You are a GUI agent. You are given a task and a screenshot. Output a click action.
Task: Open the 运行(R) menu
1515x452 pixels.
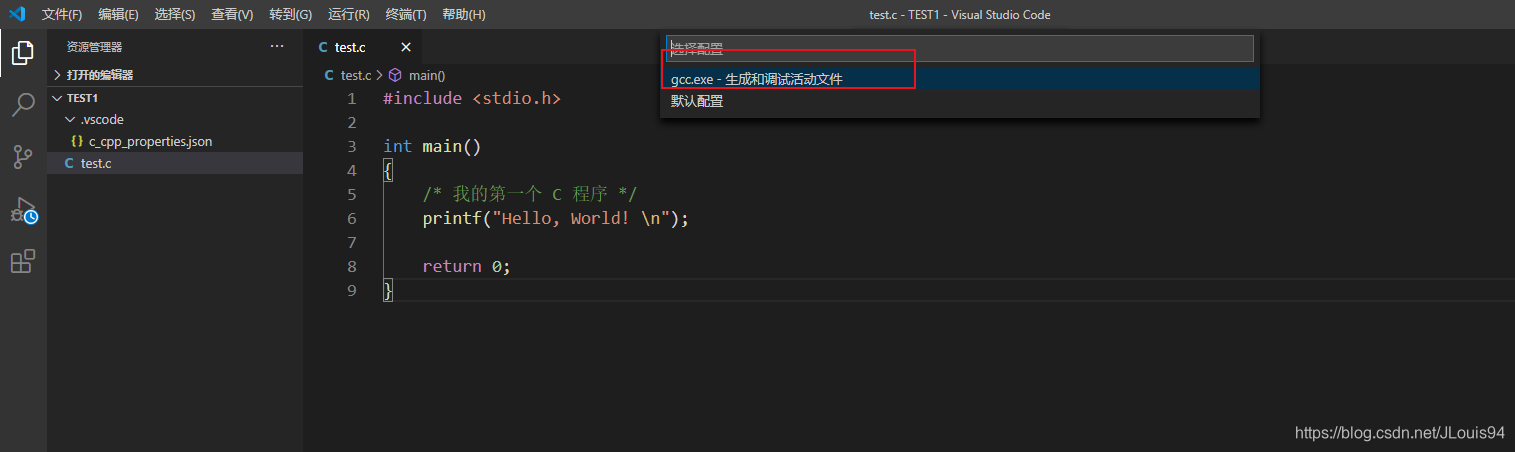point(349,14)
